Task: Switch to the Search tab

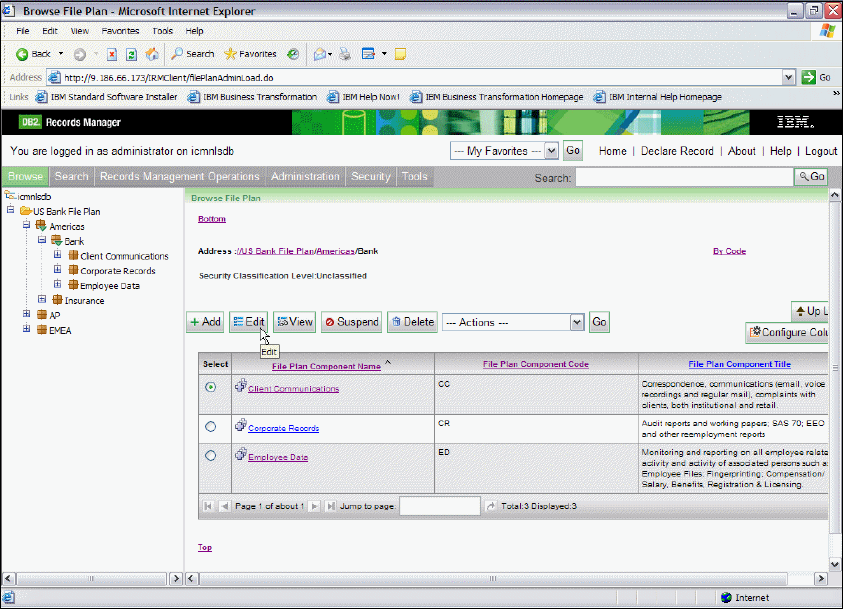Action: [72, 176]
